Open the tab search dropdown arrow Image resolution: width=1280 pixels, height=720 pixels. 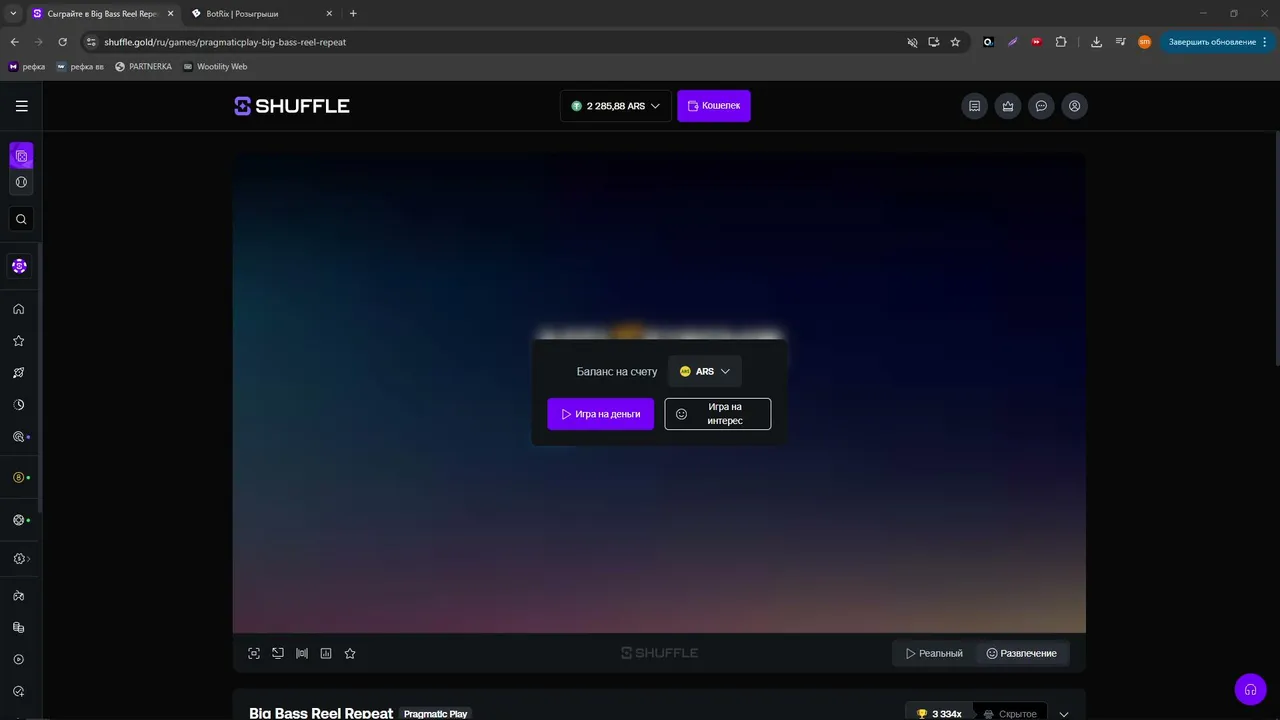point(13,14)
